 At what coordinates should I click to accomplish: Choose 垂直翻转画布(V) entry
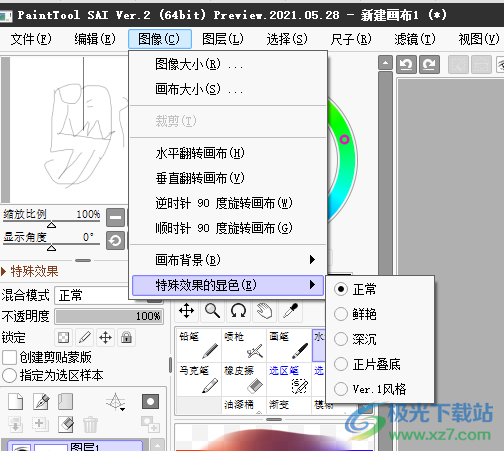pyautogui.click(x=228, y=178)
